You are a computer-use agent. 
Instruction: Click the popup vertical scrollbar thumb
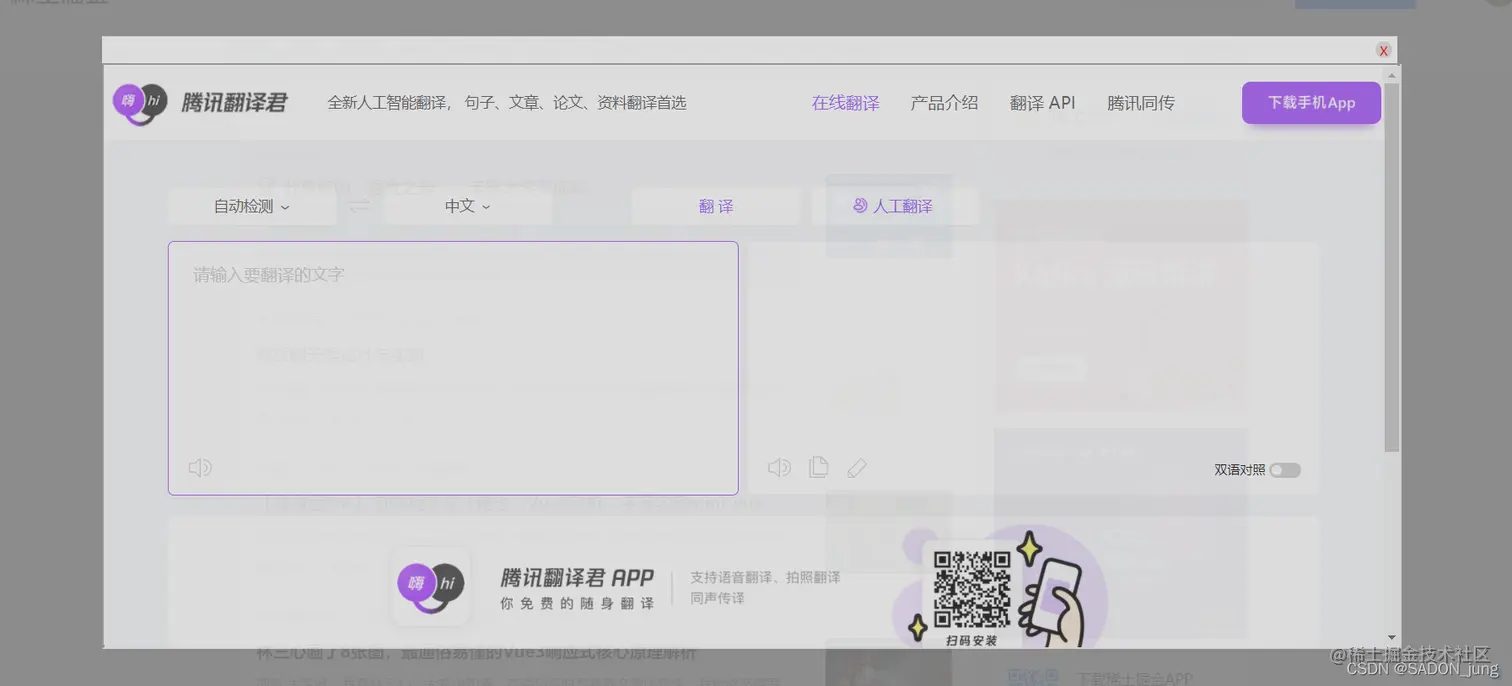tap(1392, 267)
